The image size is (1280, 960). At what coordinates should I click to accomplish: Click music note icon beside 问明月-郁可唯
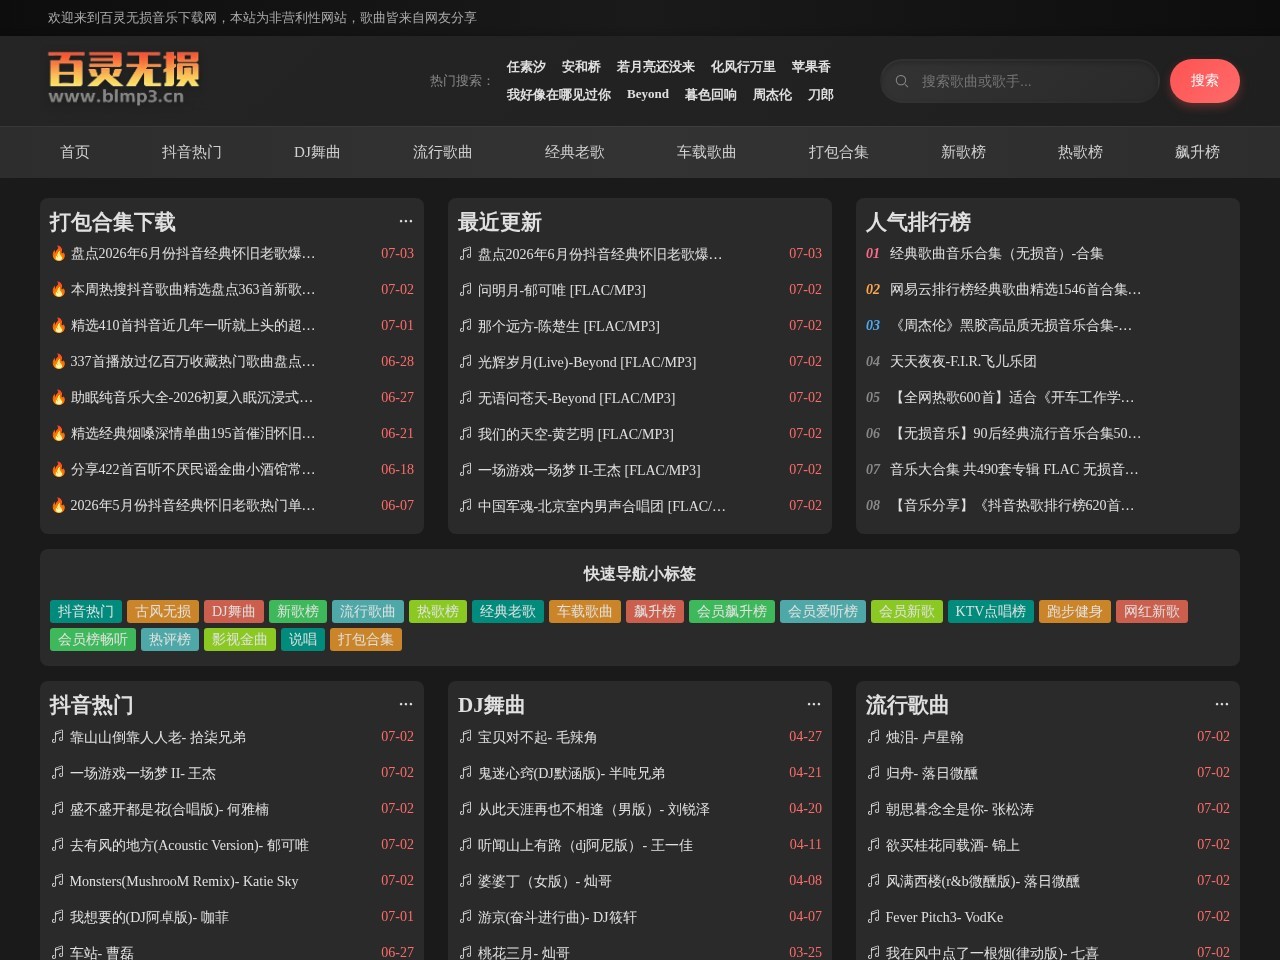point(465,289)
